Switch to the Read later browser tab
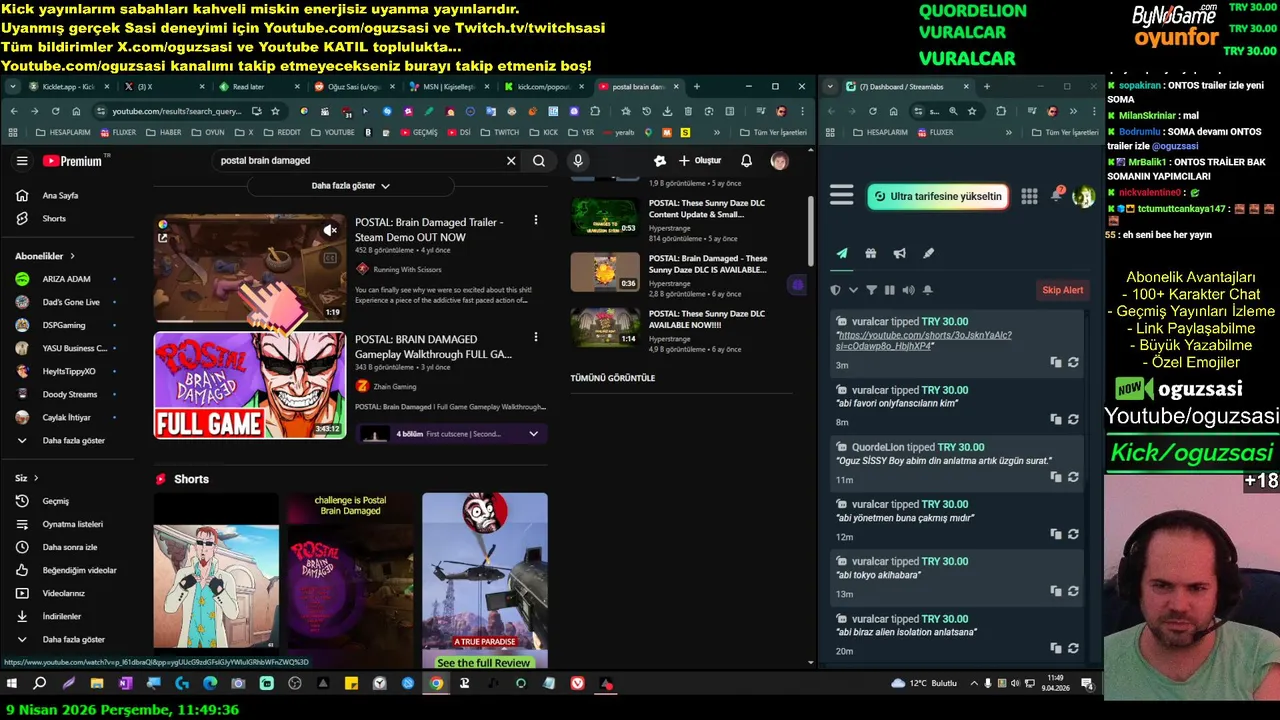 248,86
